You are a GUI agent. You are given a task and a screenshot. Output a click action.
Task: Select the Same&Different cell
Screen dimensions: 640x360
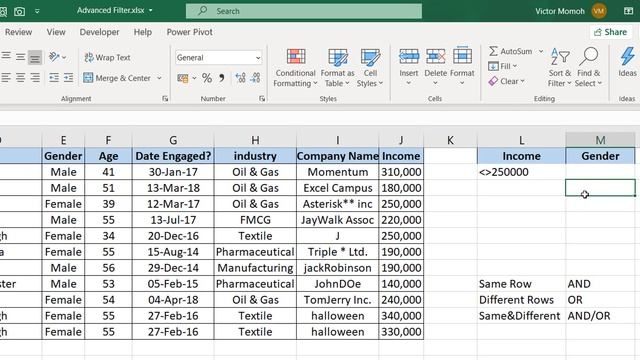coord(521,316)
